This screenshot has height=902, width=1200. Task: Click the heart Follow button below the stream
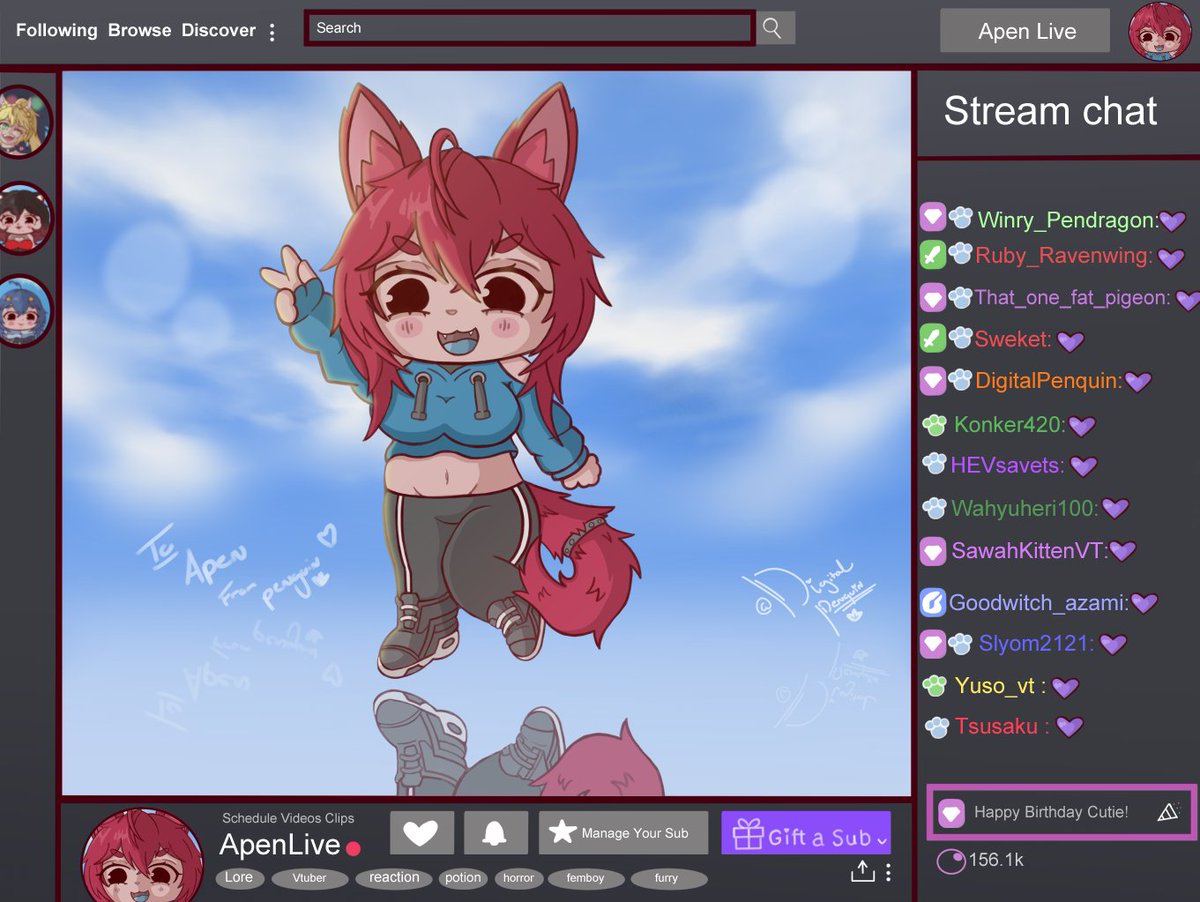421,833
